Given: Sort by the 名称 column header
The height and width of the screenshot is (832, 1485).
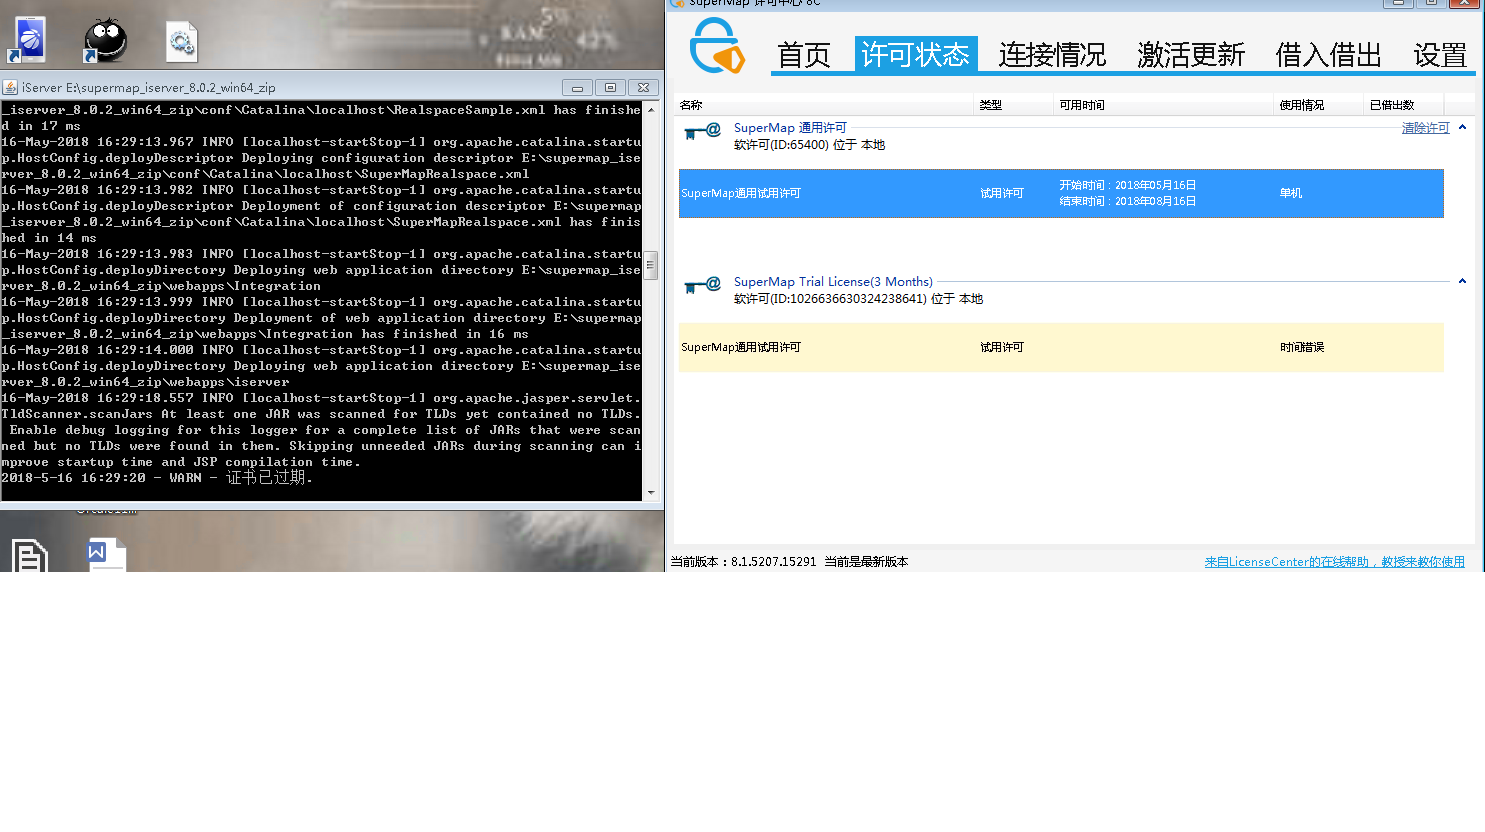Looking at the screenshot, I should 825,104.
